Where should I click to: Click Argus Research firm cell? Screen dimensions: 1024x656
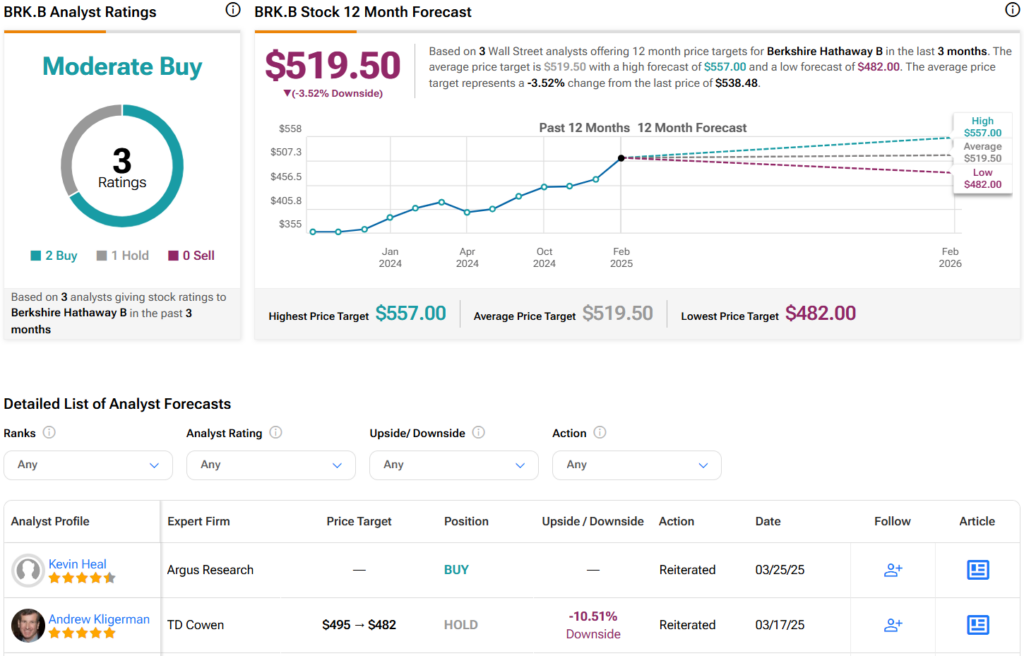click(210, 570)
